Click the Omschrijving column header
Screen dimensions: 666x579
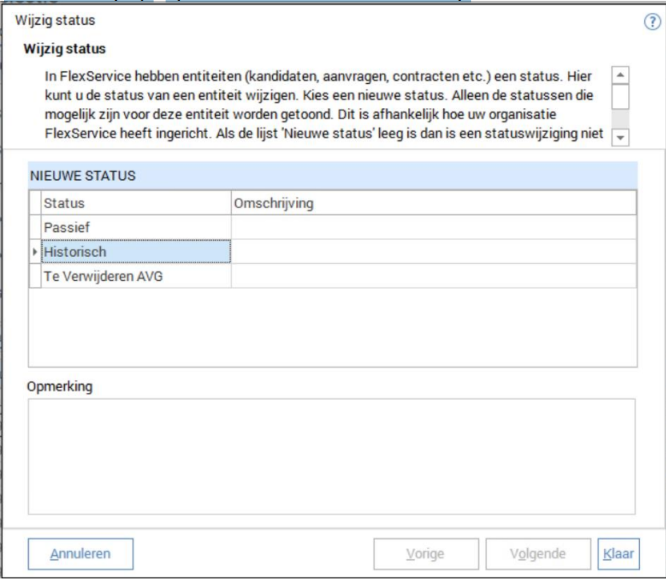point(433,203)
